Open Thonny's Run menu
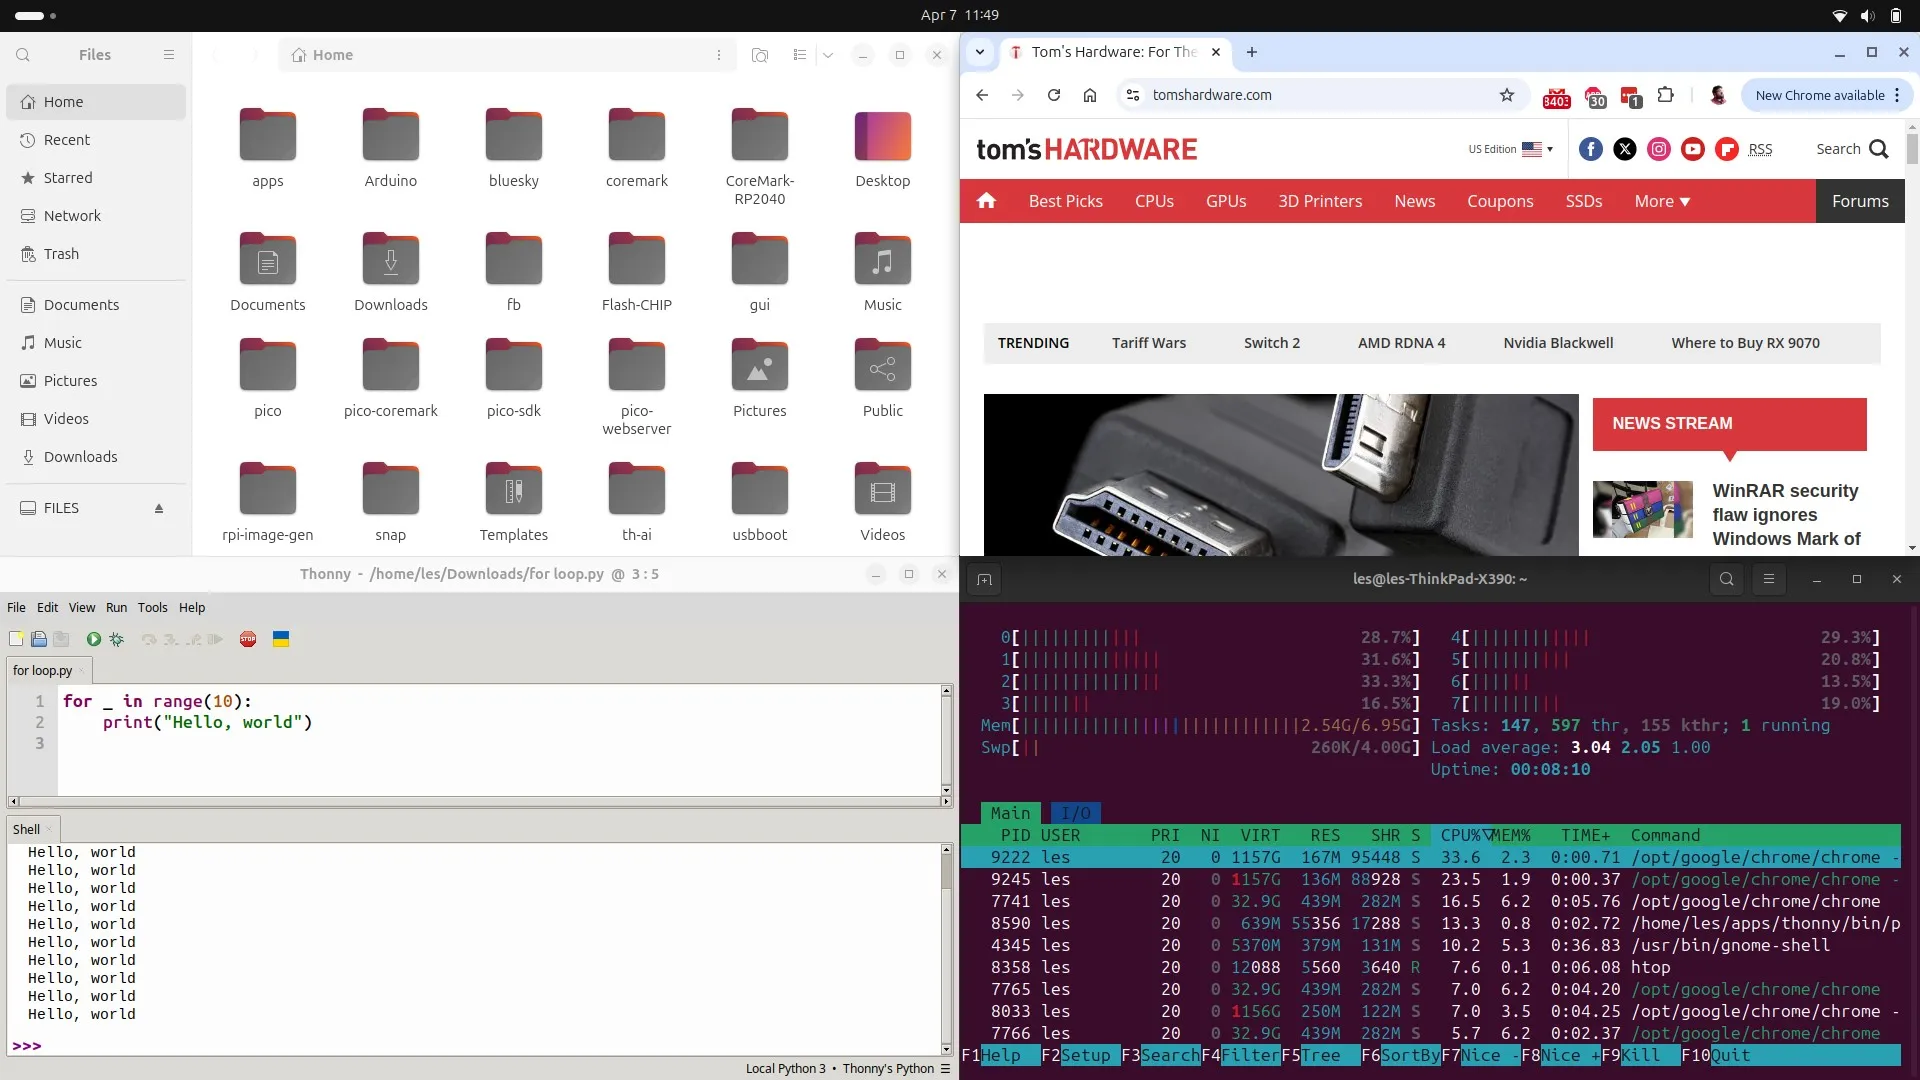The image size is (1920, 1080). click(x=117, y=607)
